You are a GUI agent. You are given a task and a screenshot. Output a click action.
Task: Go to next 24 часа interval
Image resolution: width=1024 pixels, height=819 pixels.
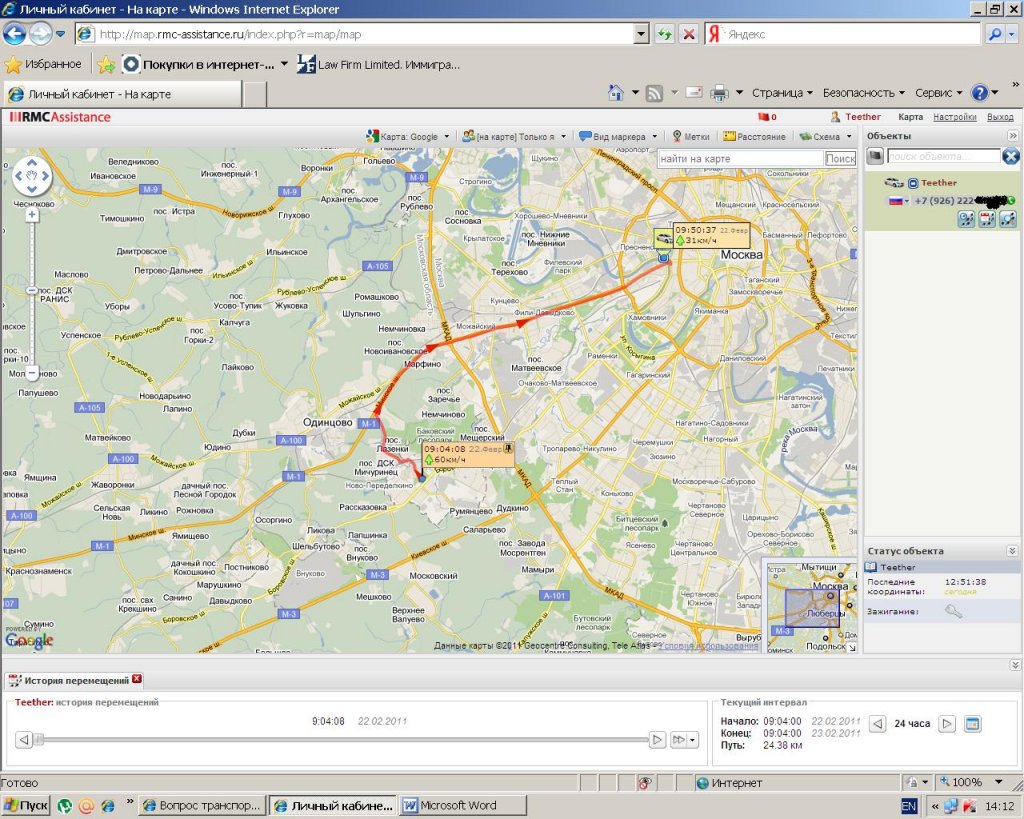[946, 724]
